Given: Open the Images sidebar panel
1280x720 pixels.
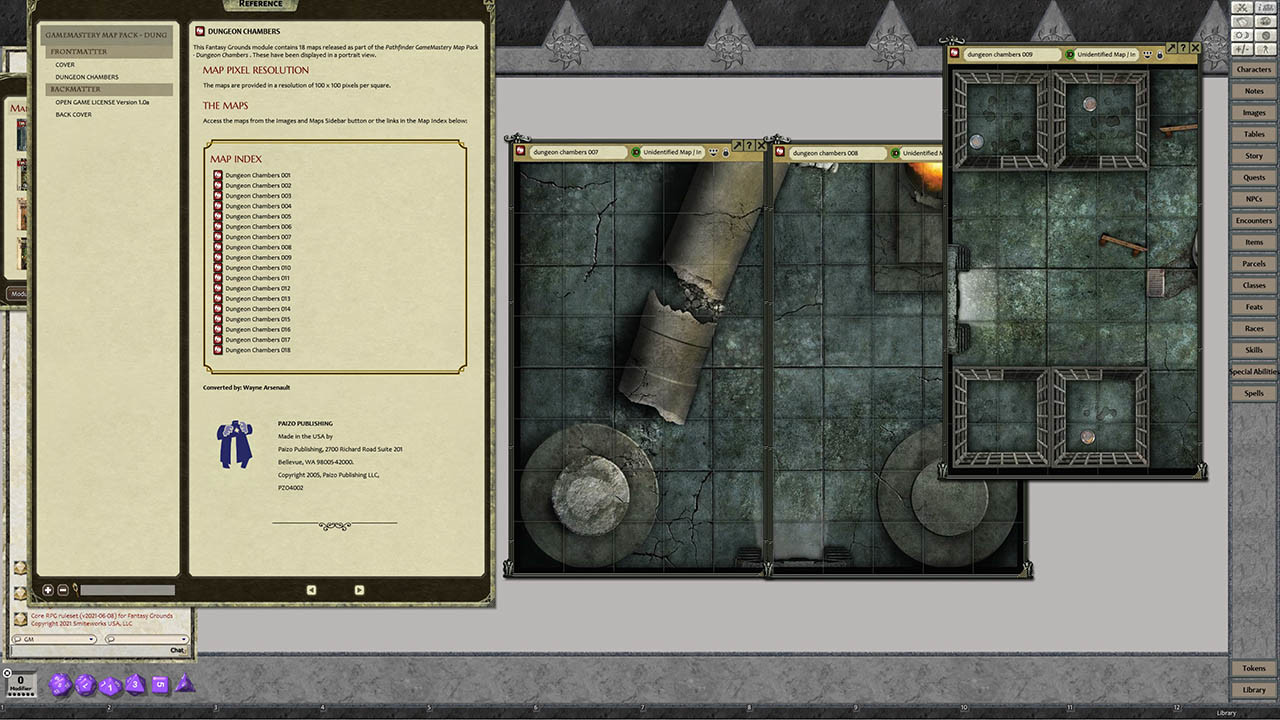Looking at the screenshot, I should pos(1253,112).
